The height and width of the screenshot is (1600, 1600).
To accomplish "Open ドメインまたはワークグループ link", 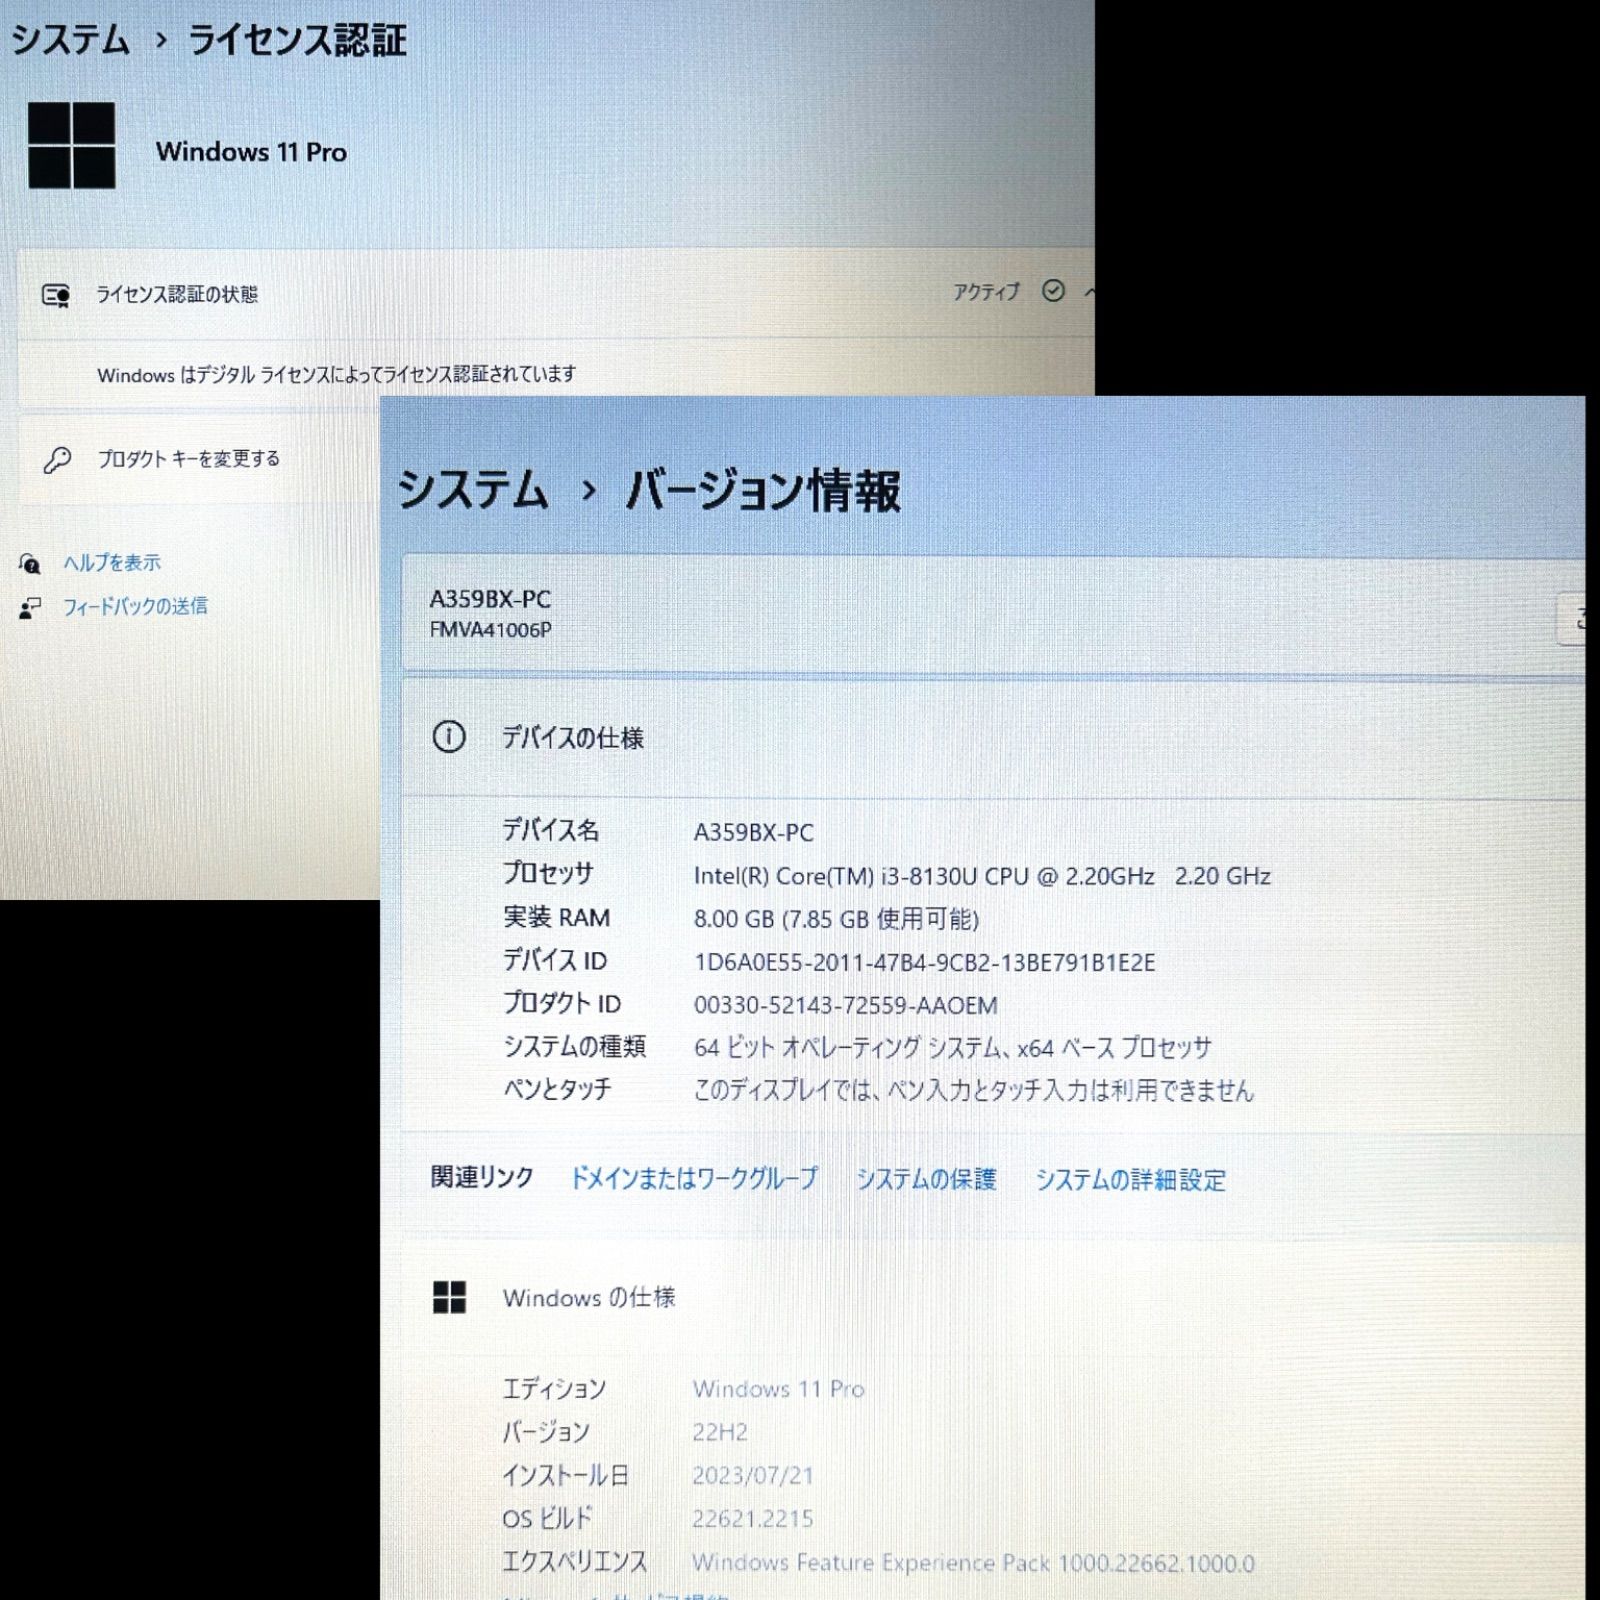I will pos(694,1179).
